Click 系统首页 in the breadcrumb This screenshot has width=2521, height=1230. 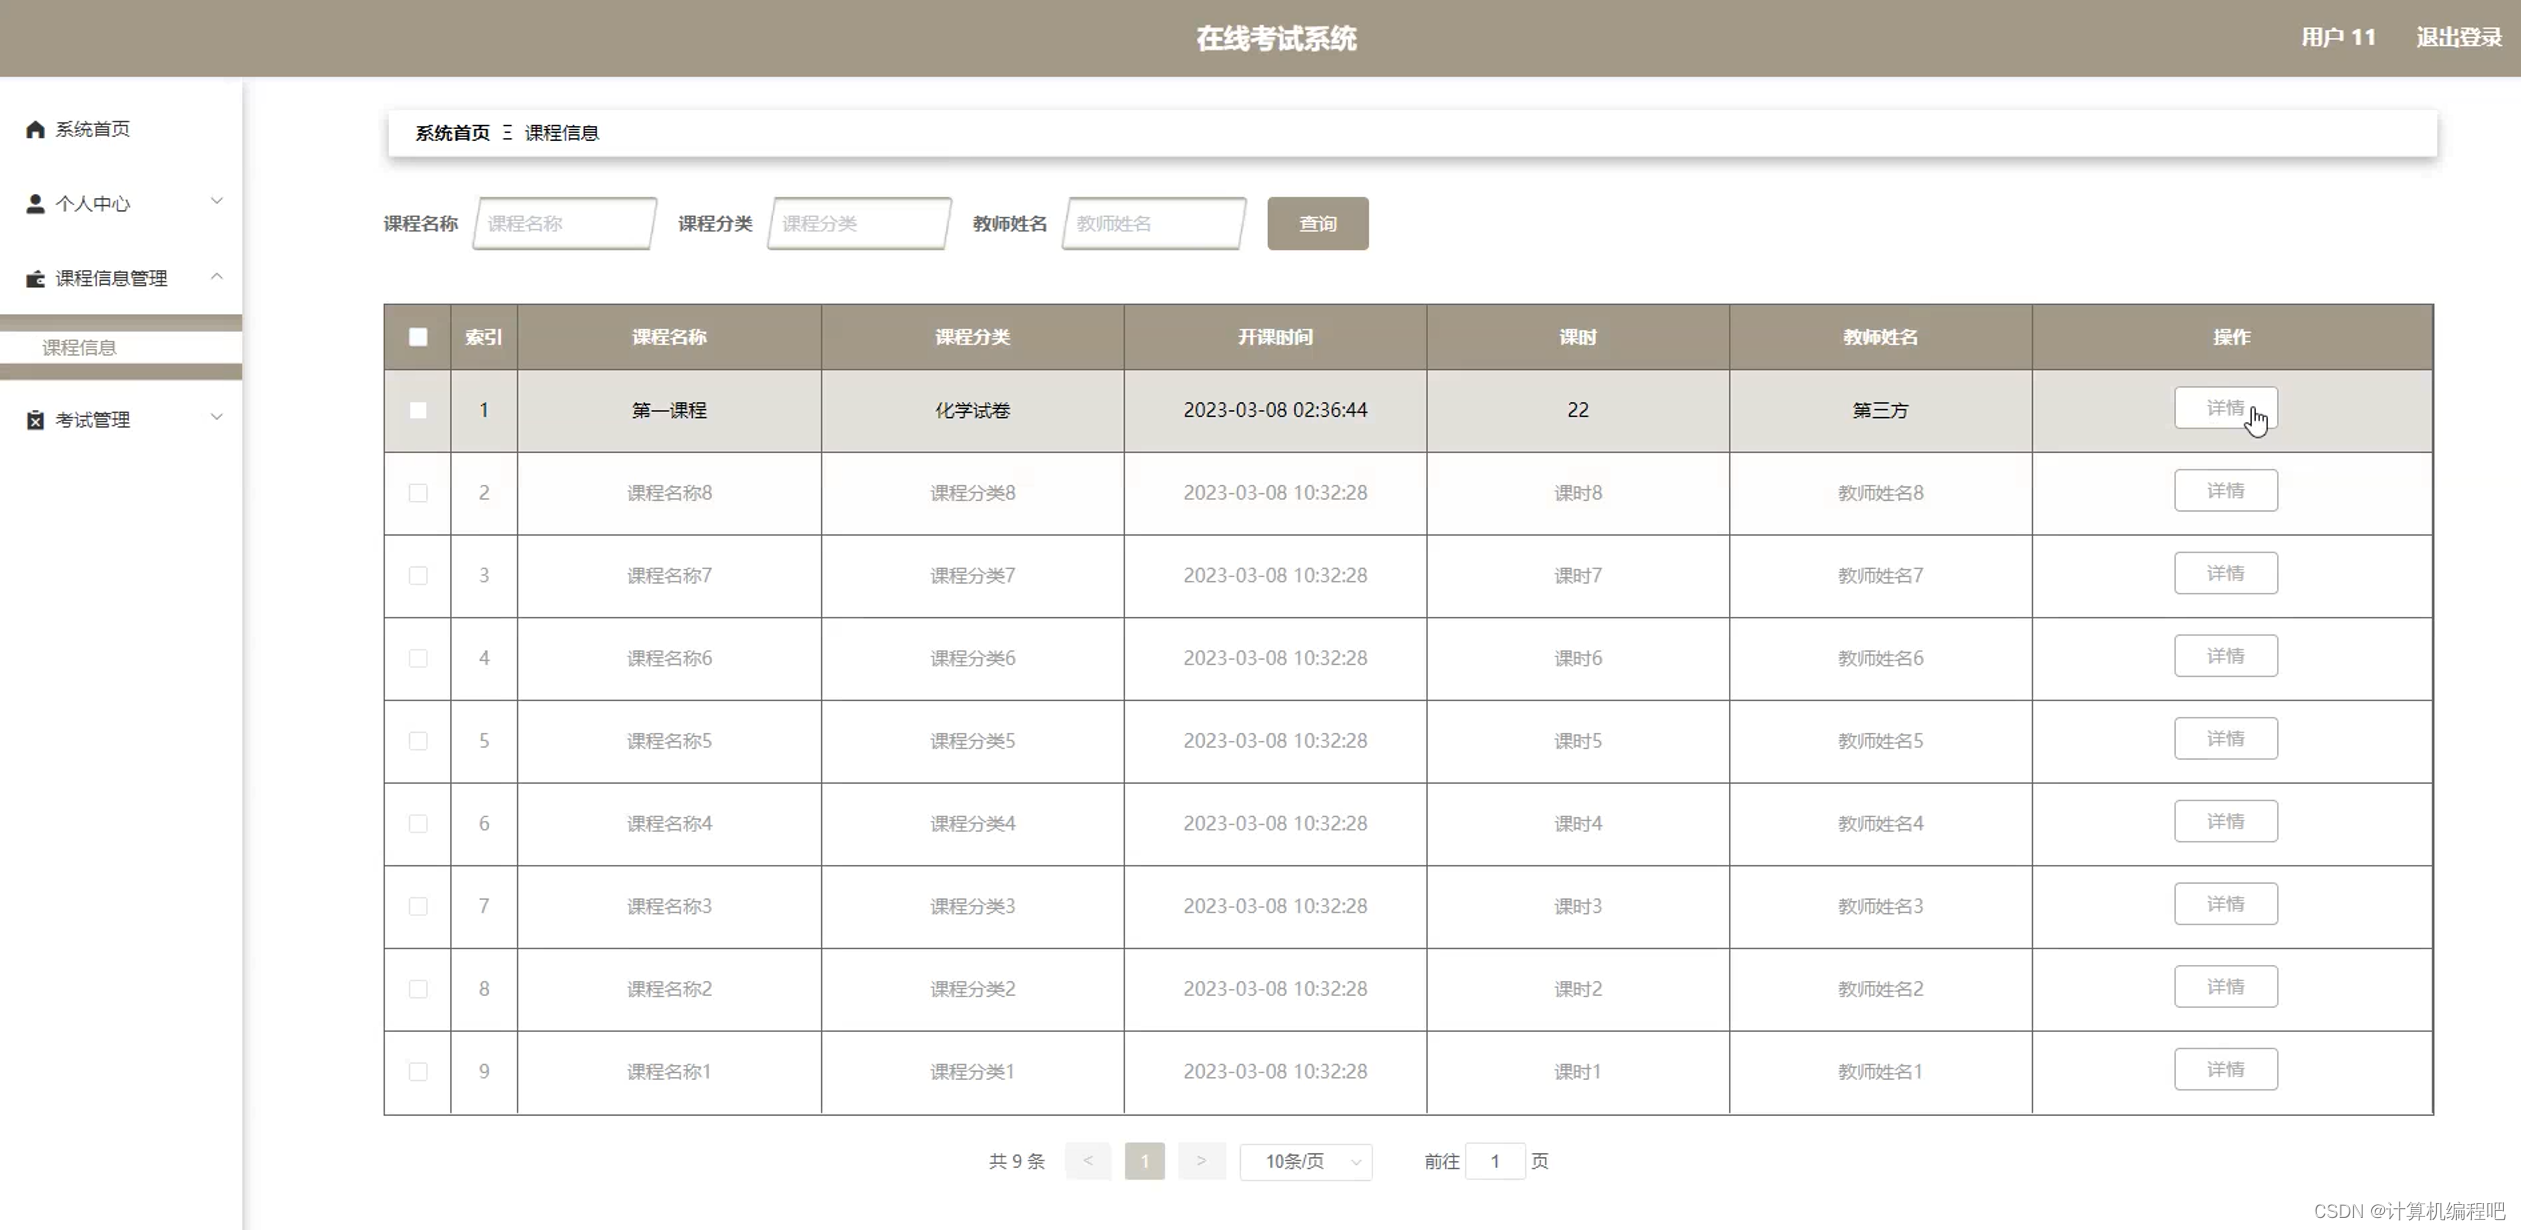click(x=452, y=133)
